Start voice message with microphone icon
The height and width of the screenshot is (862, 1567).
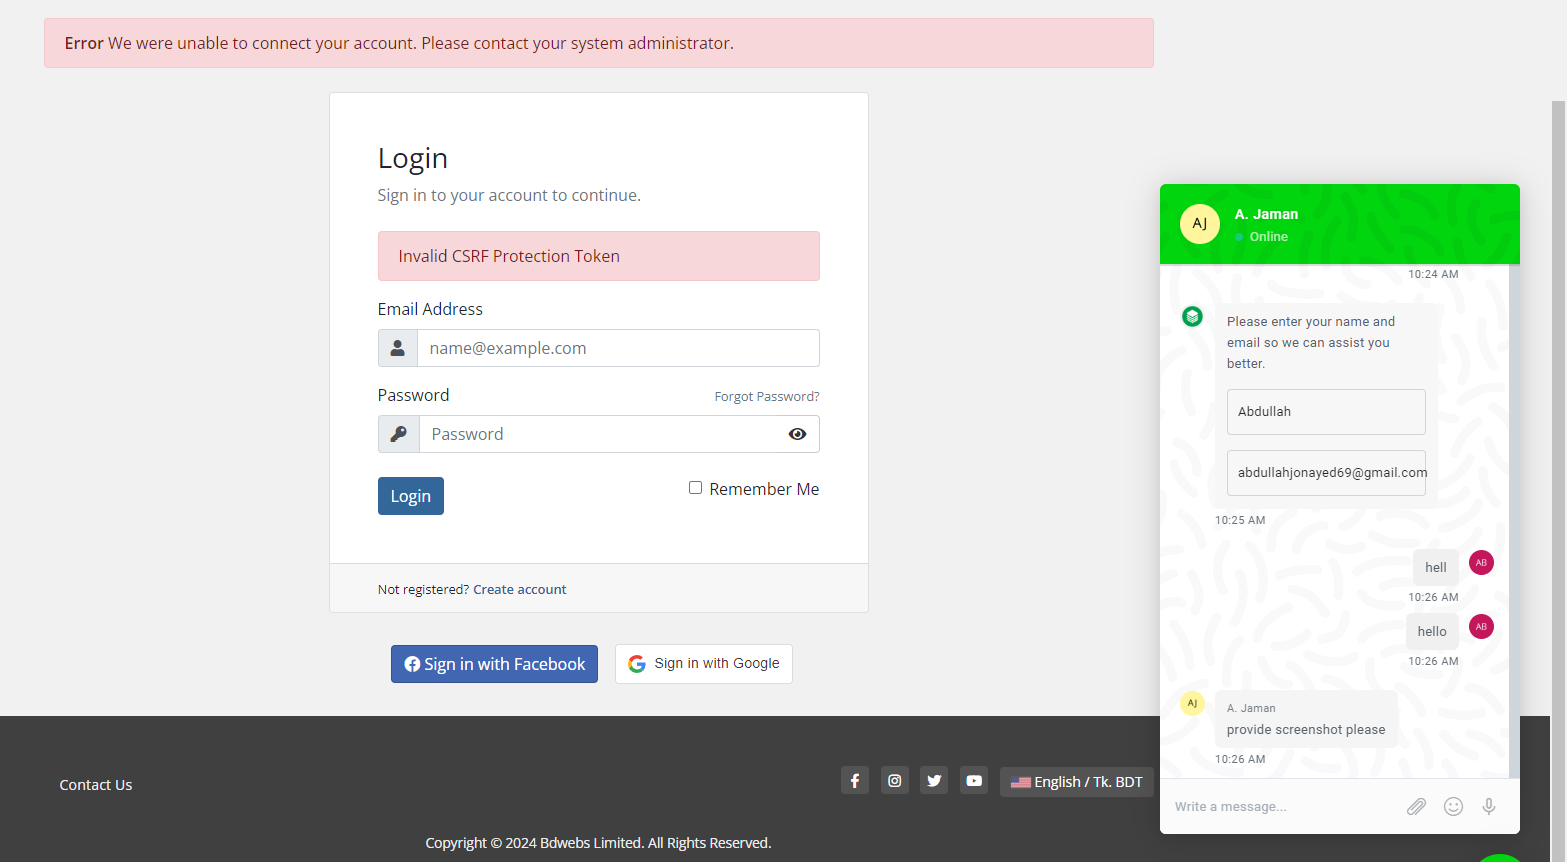pyautogui.click(x=1489, y=806)
